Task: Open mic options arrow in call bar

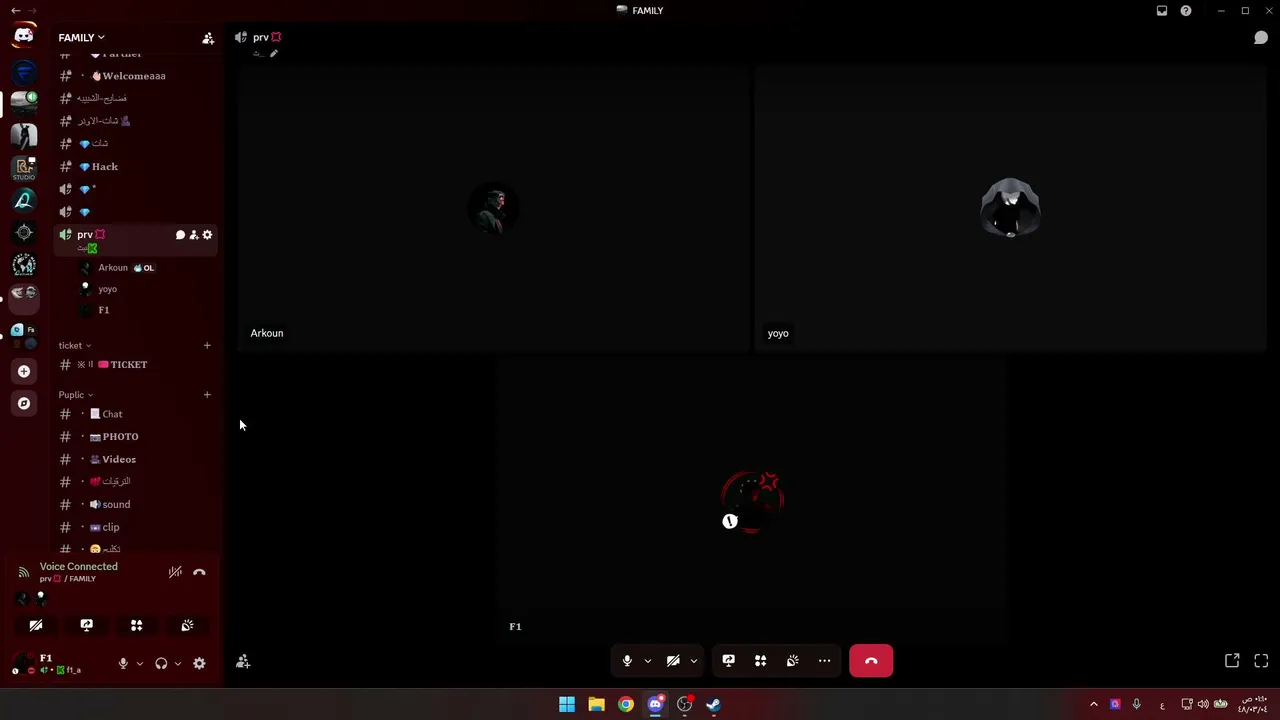Action: click(x=647, y=661)
